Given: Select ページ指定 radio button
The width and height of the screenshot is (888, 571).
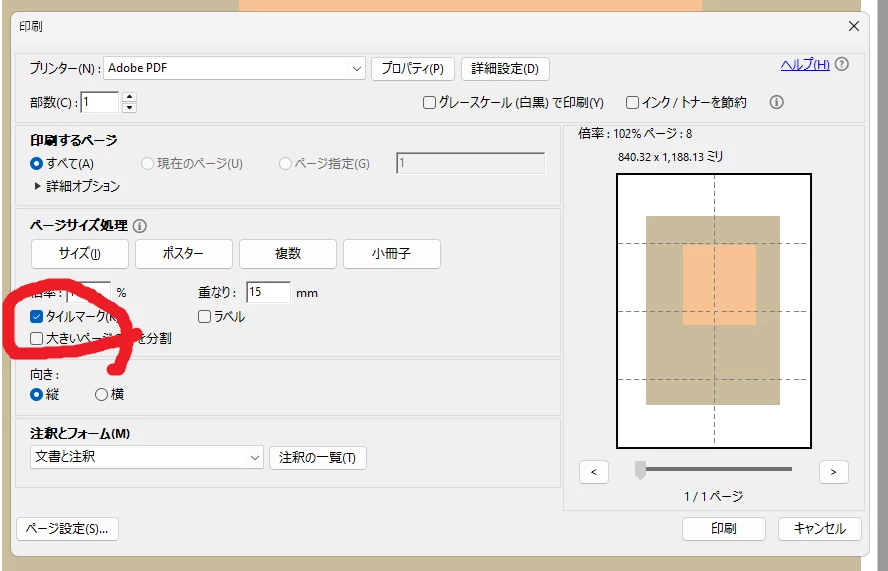Looking at the screenshot, I should [x=285, y=164].
